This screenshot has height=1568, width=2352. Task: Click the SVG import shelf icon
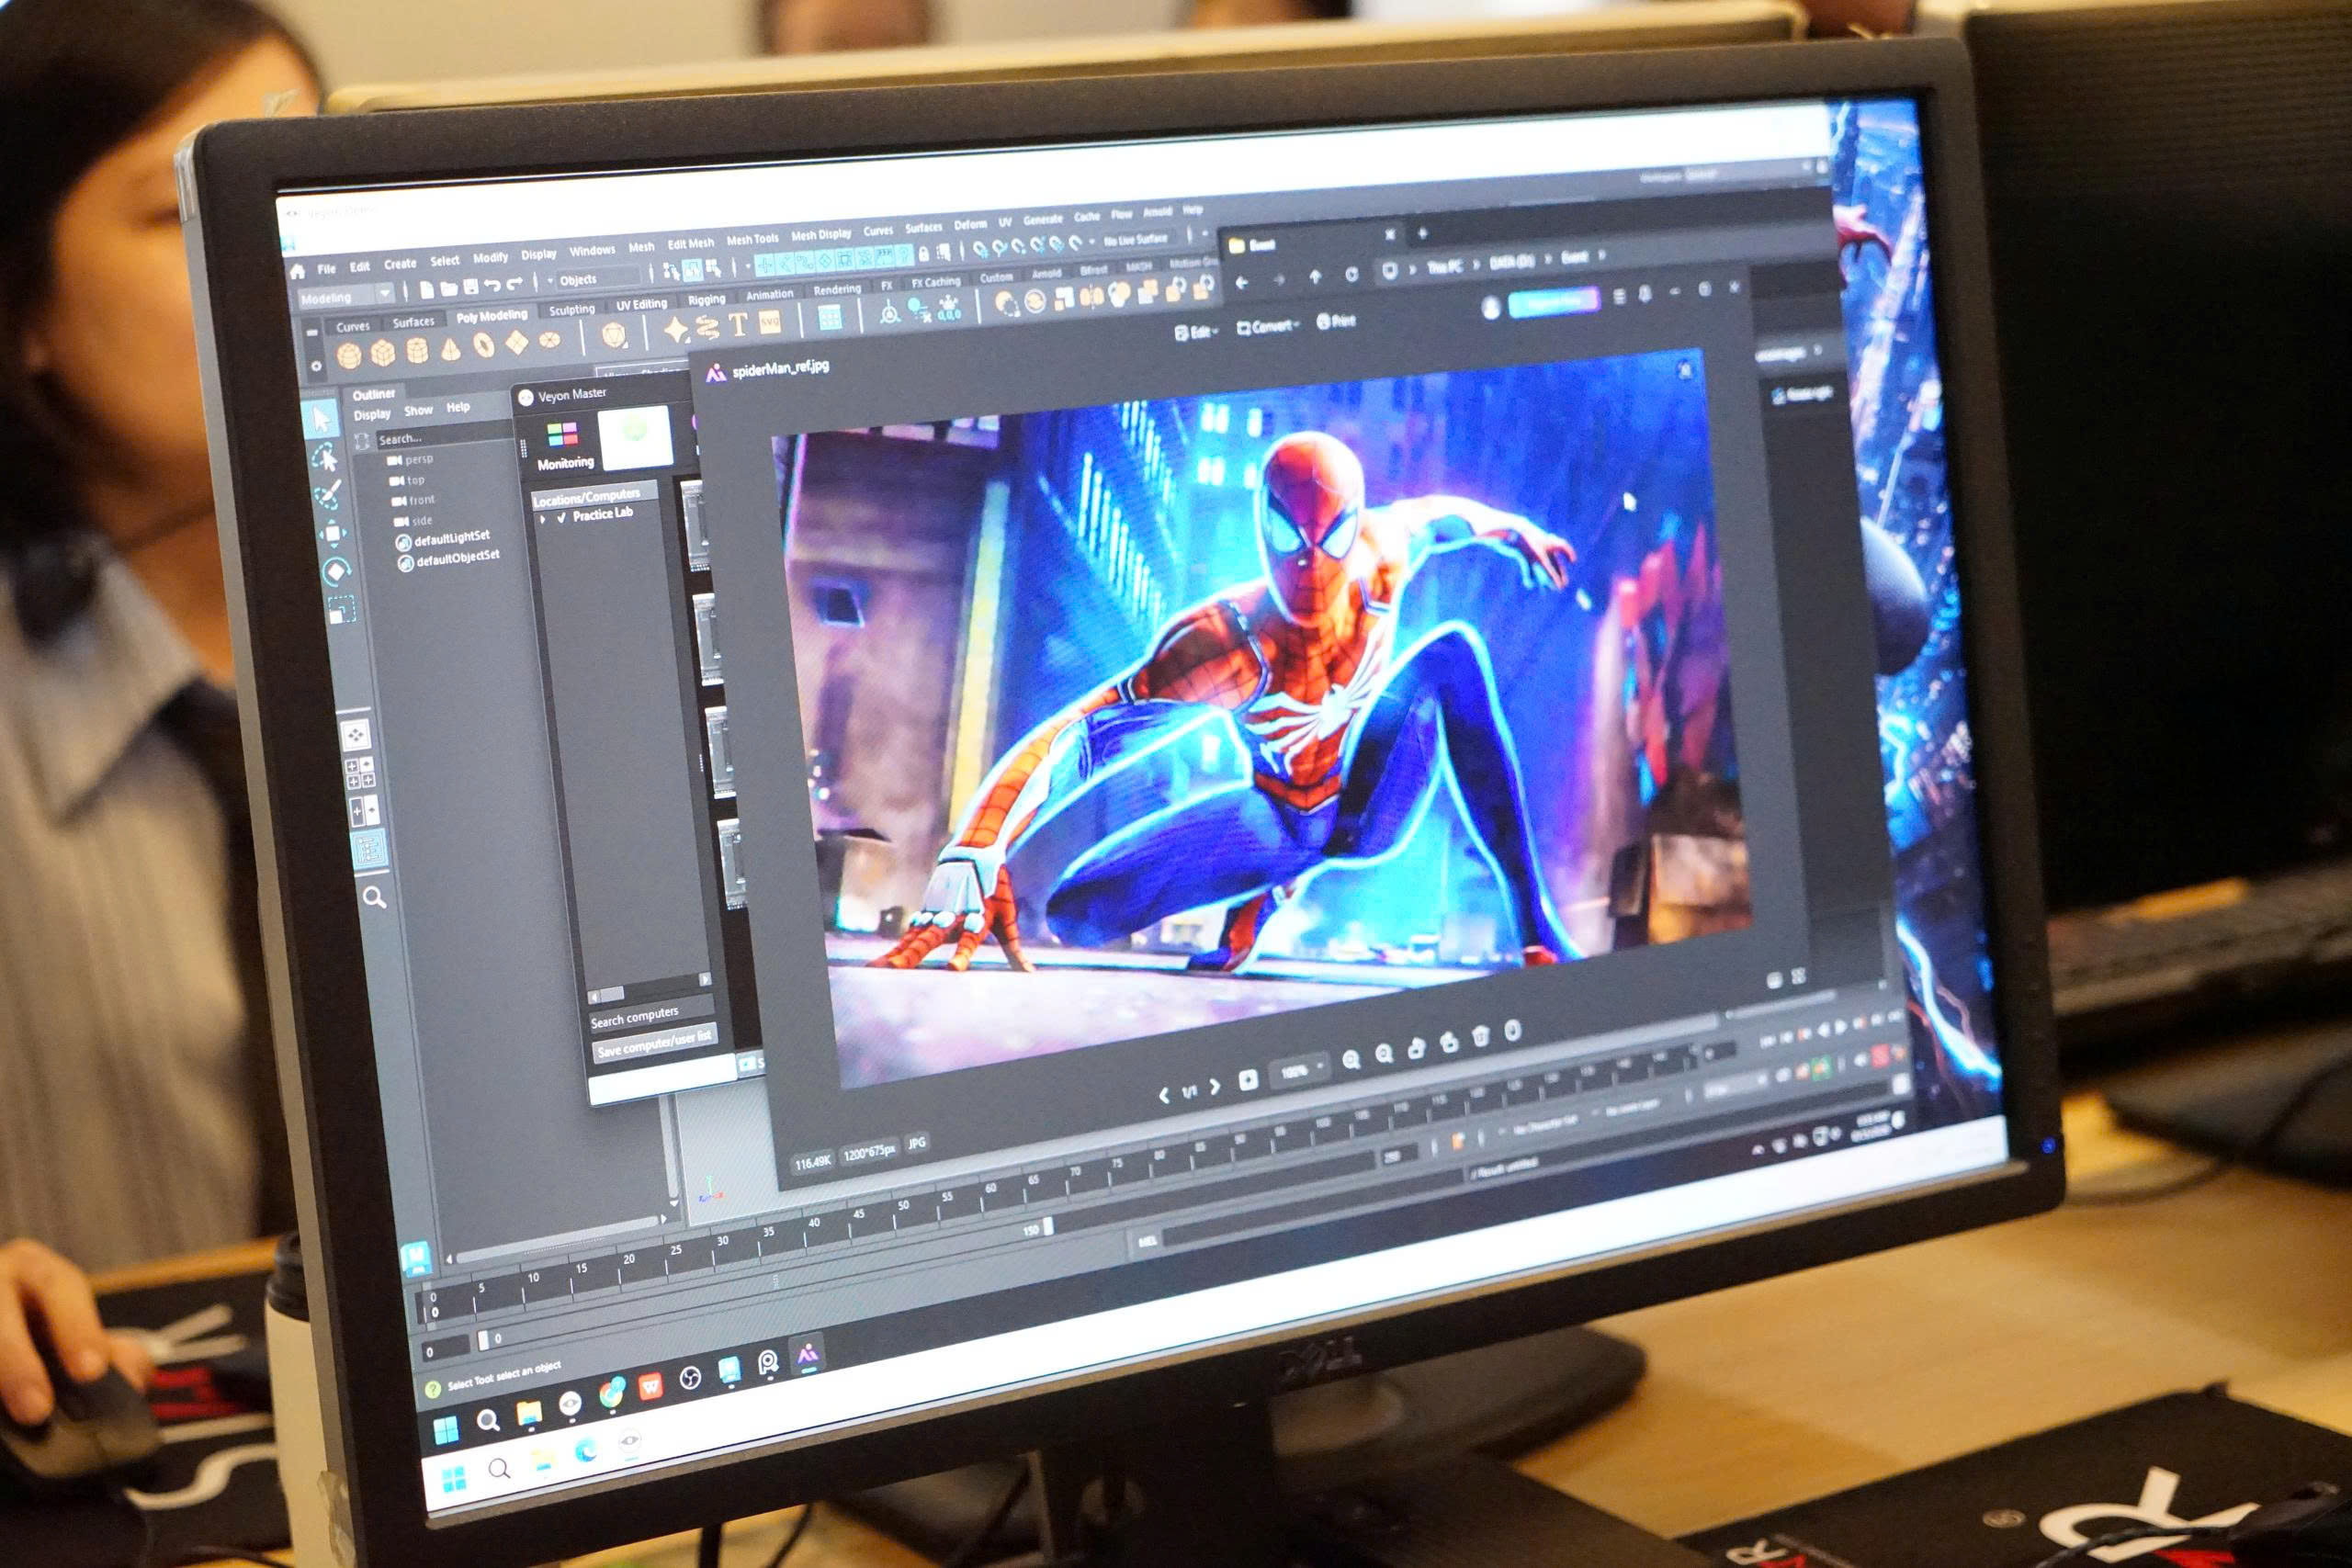(770, 322)
